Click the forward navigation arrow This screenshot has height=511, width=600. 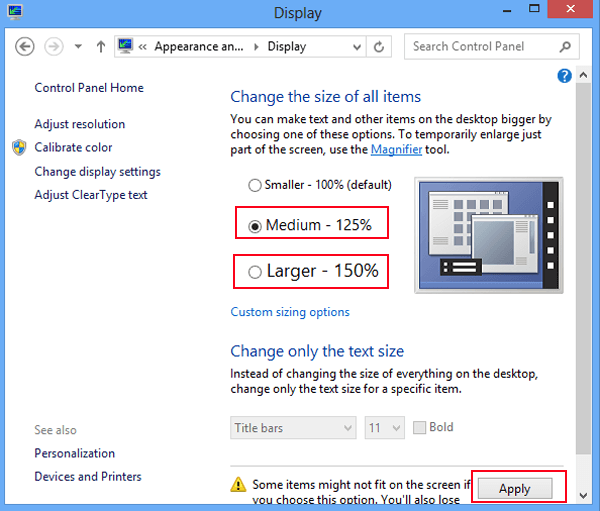coord(54,47)
